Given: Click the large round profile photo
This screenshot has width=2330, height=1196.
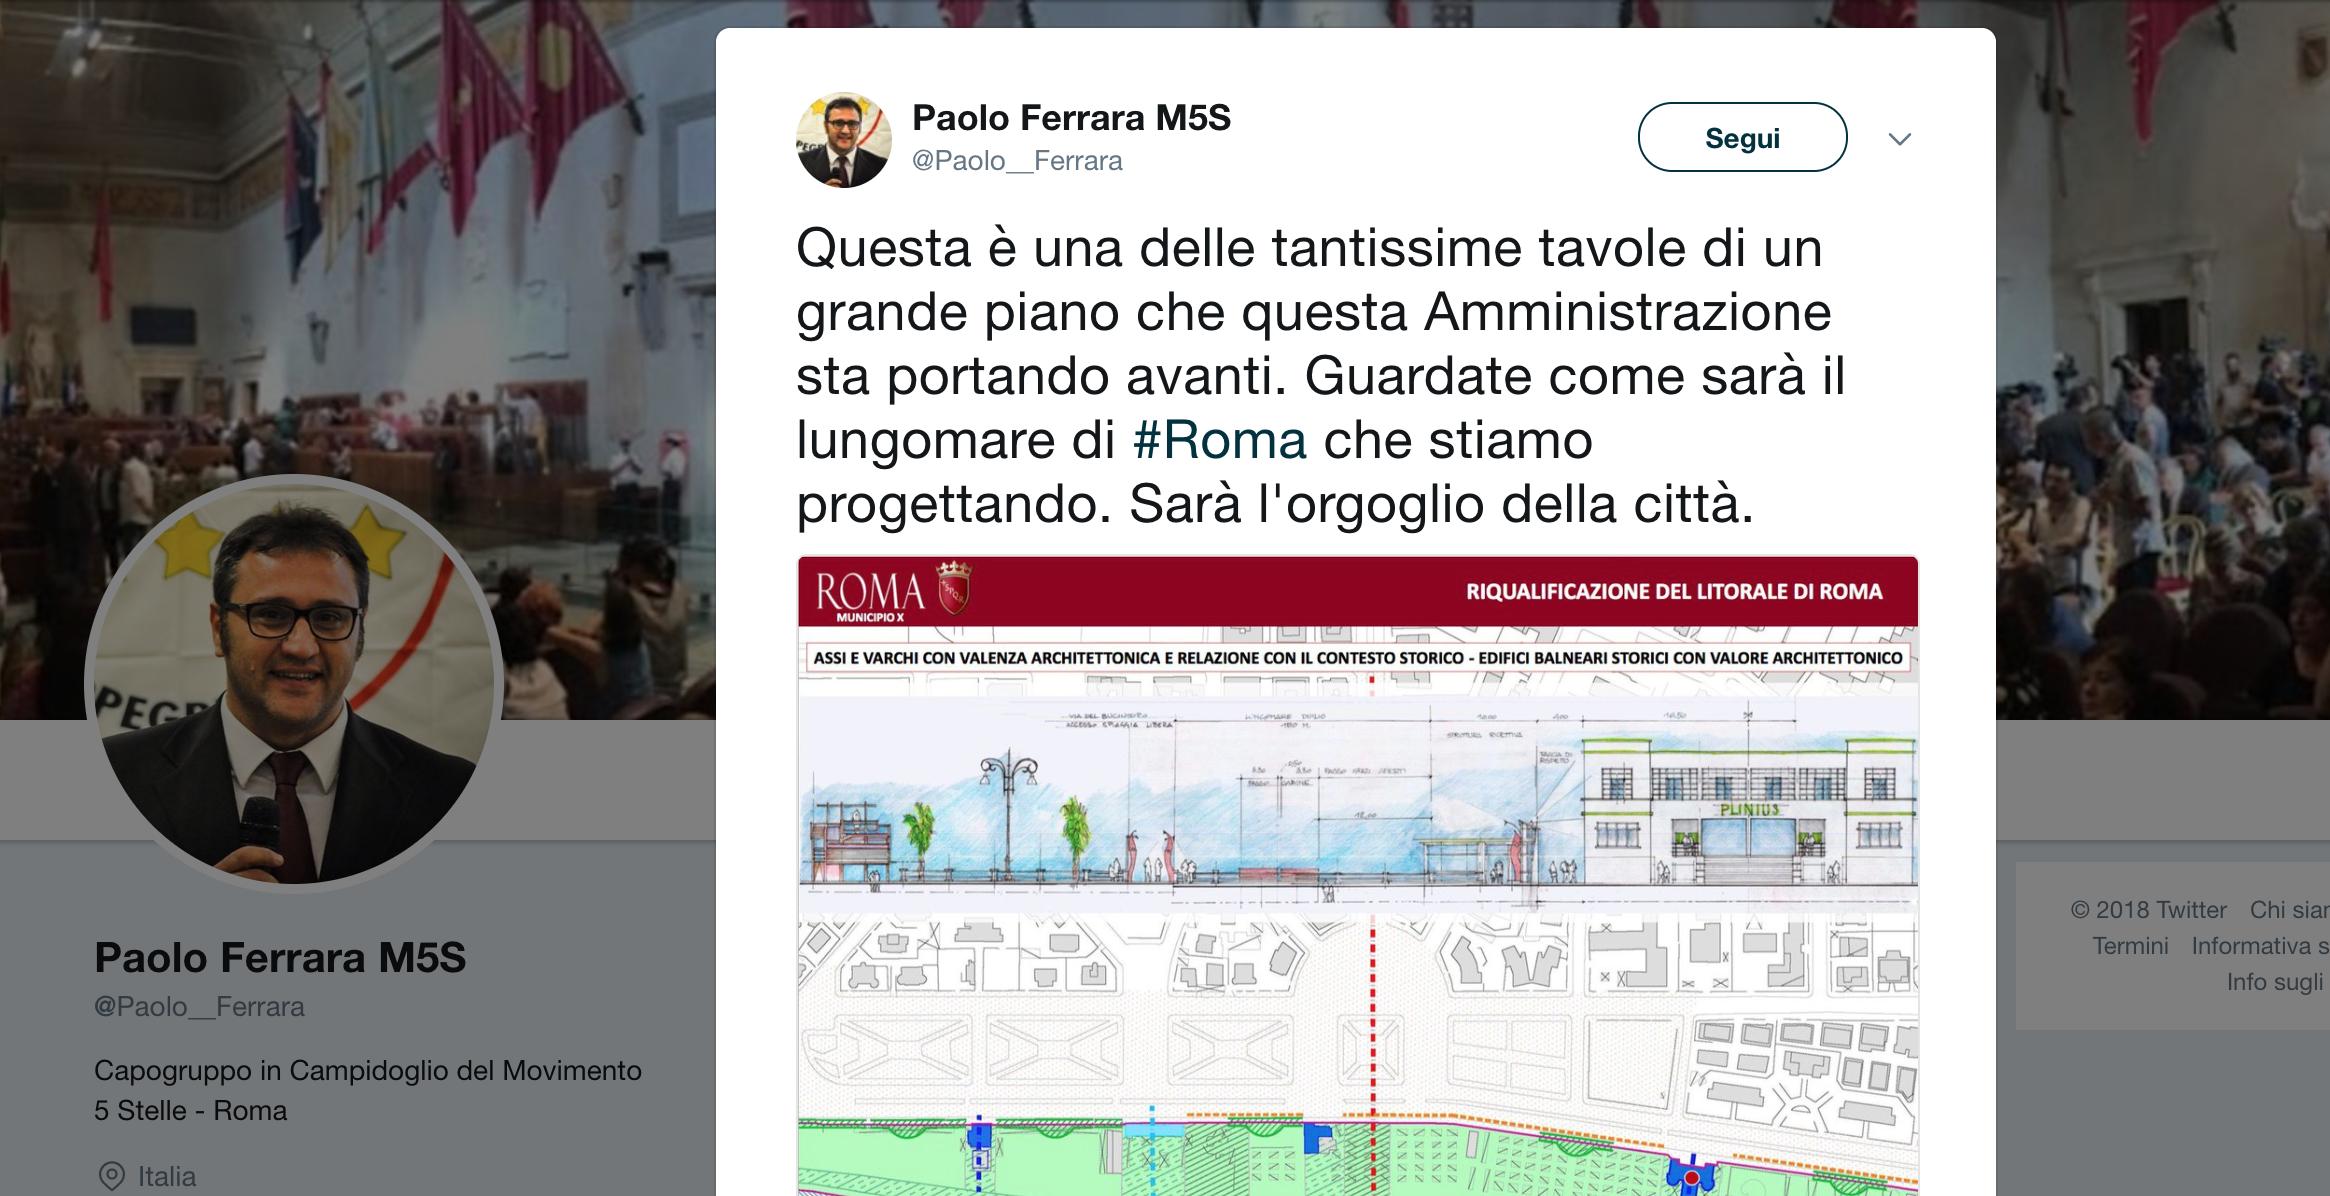Looking at the screenshot, I should click(x=293, y=684).
